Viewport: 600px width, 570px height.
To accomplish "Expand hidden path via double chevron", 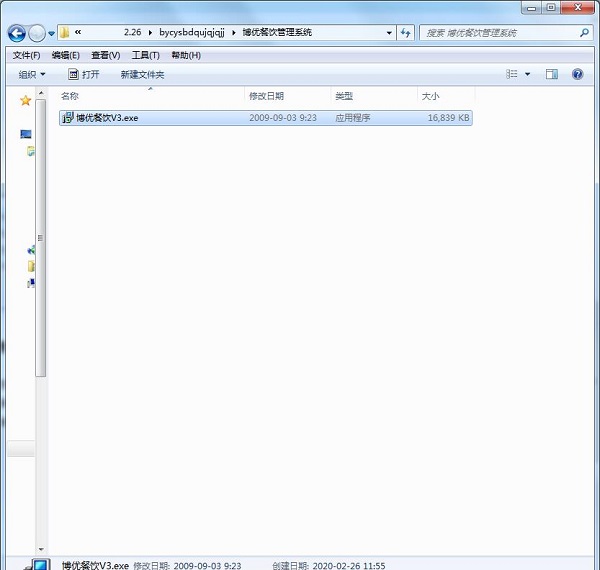I will 78,33.
